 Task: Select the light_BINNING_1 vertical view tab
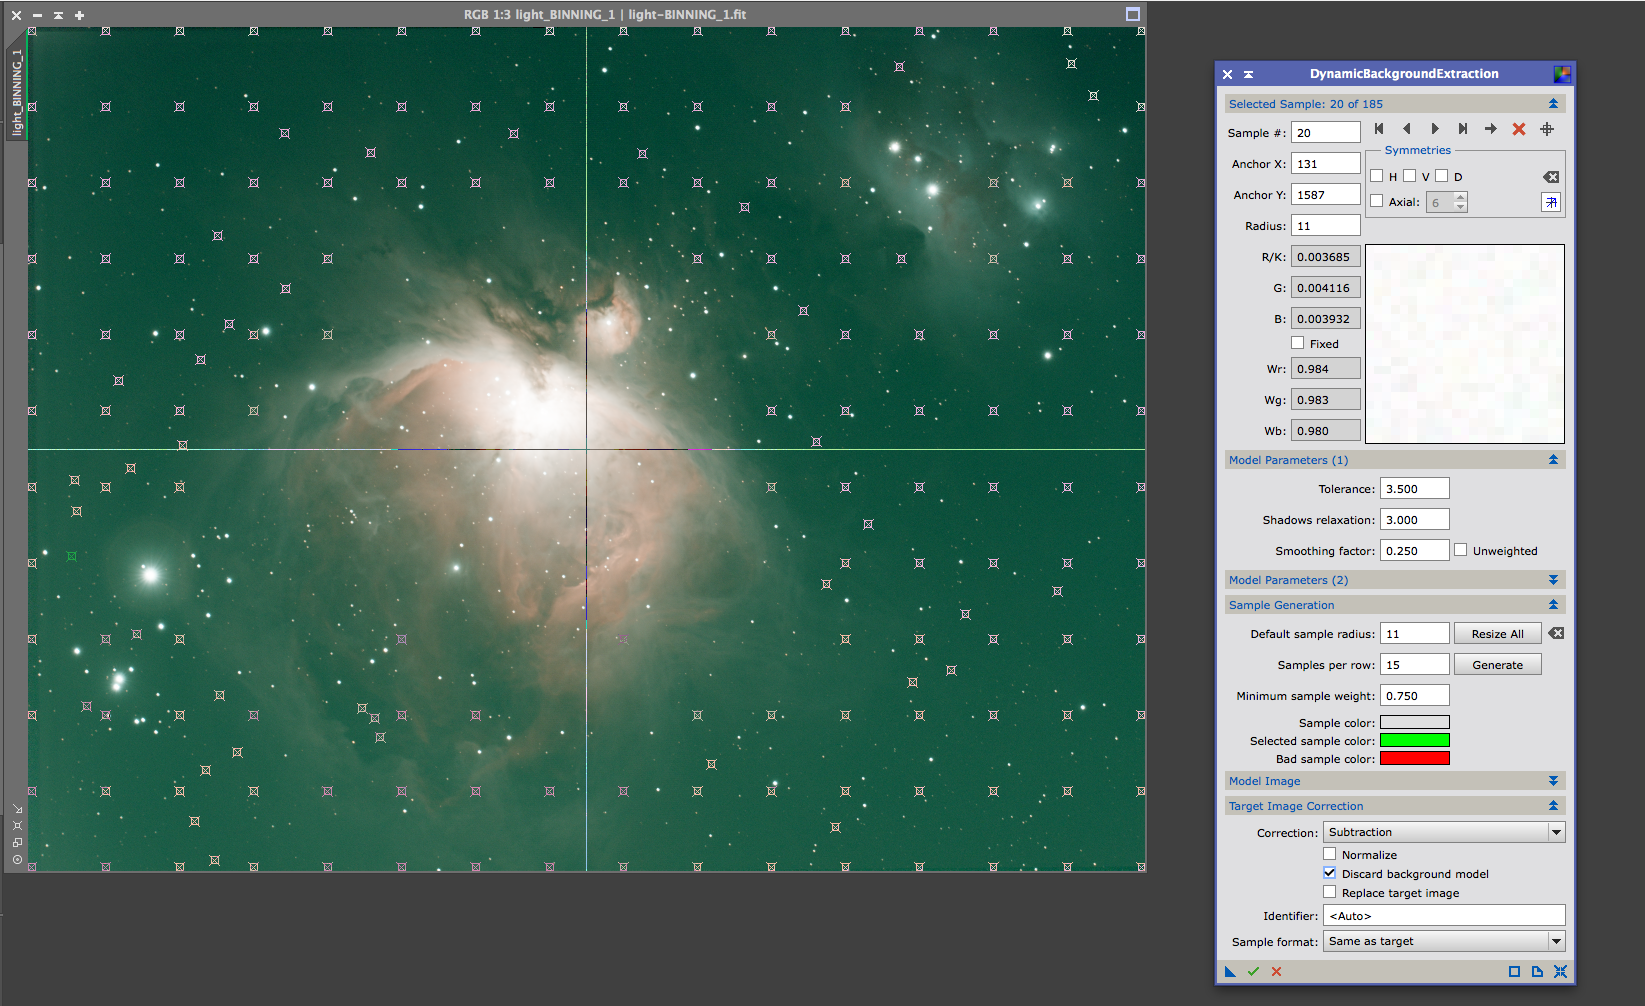pos(17,92)
